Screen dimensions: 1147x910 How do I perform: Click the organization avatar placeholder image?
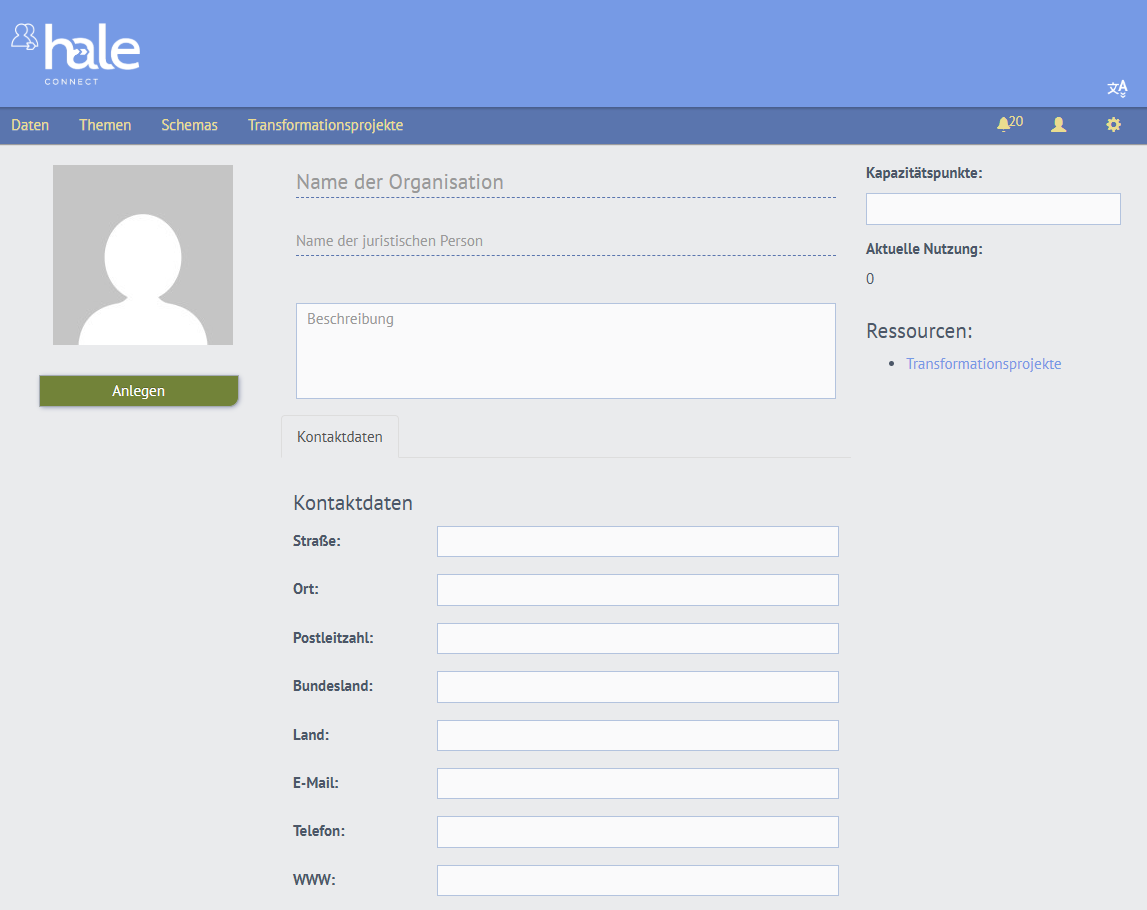[143, 254]
